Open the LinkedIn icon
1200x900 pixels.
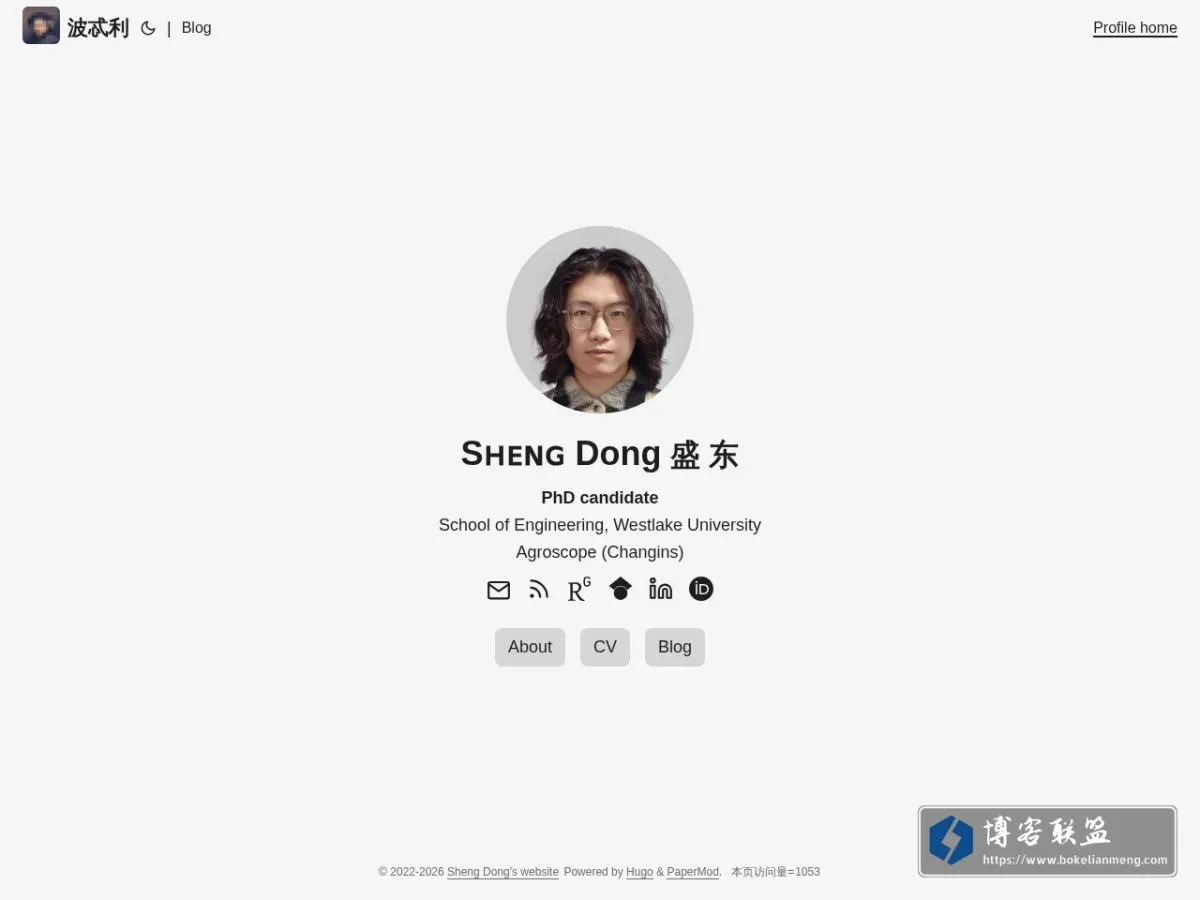660,589
